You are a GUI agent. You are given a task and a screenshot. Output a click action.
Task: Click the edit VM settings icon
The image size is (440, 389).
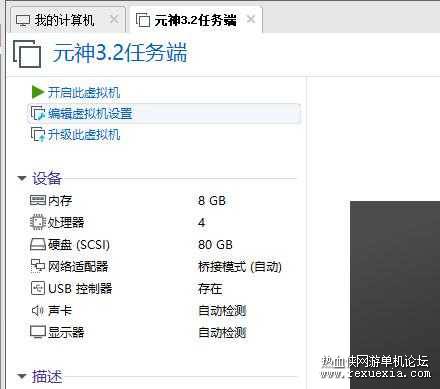coord(38,113)
